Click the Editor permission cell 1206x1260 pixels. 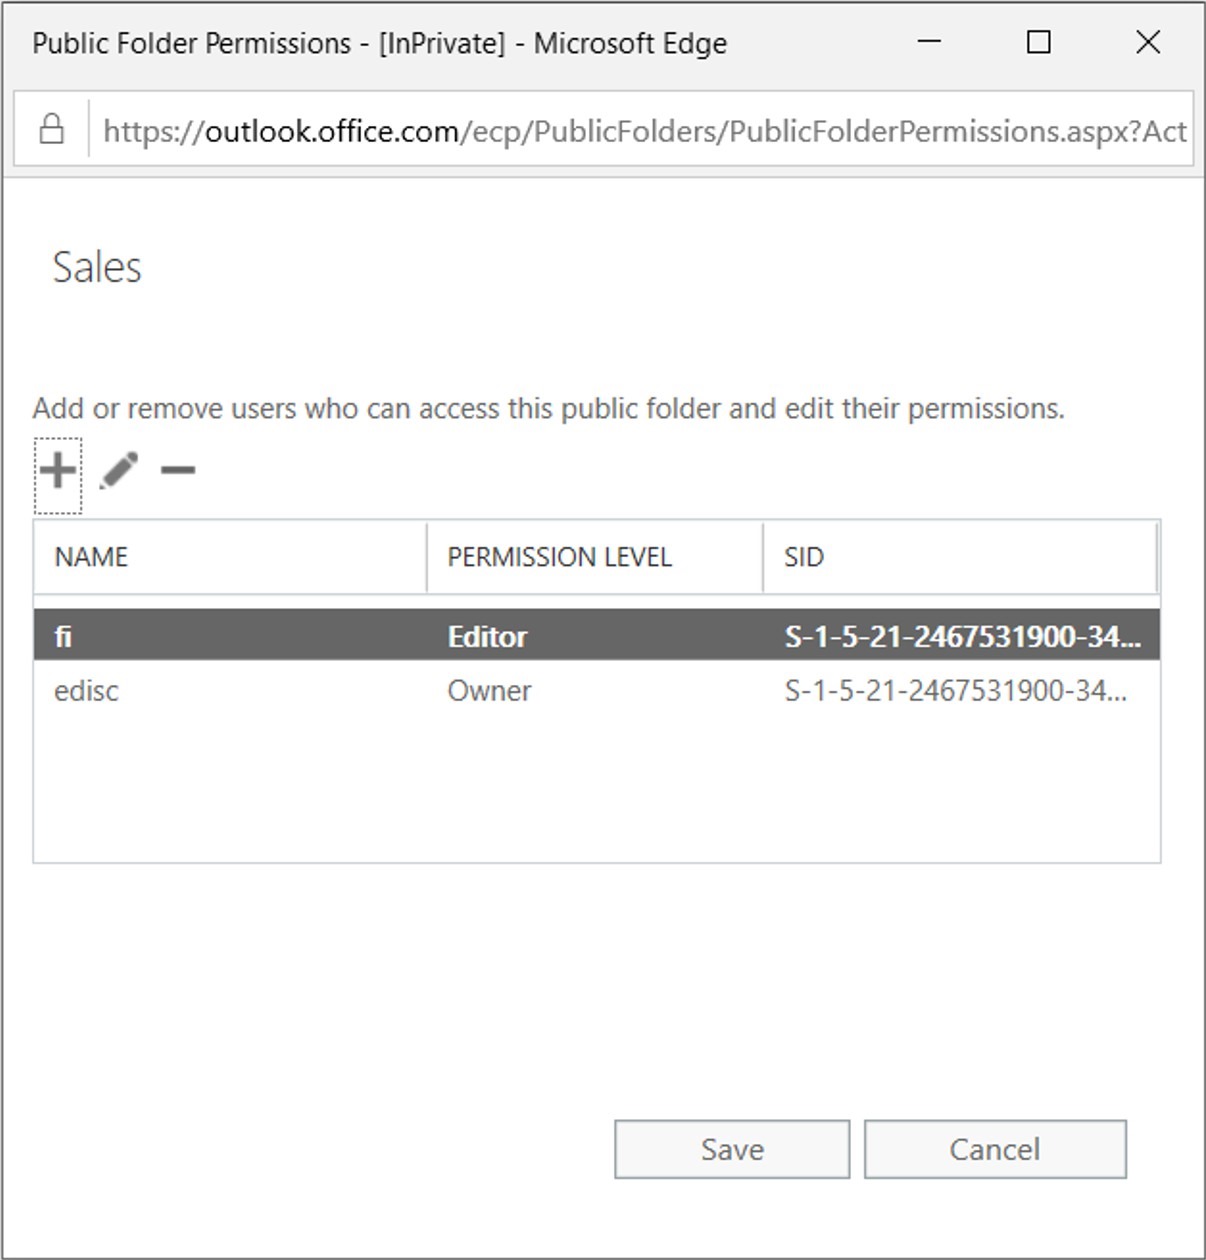click(487, 637)
